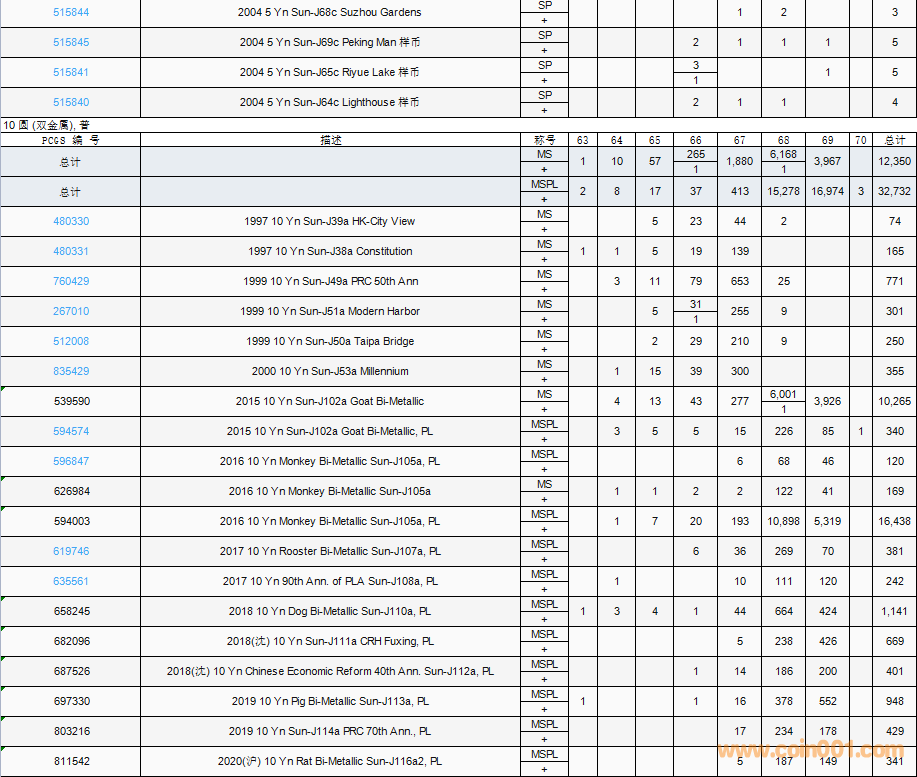Select the 2018 Dog Bi-Metallic description cell

coord(330,611)
